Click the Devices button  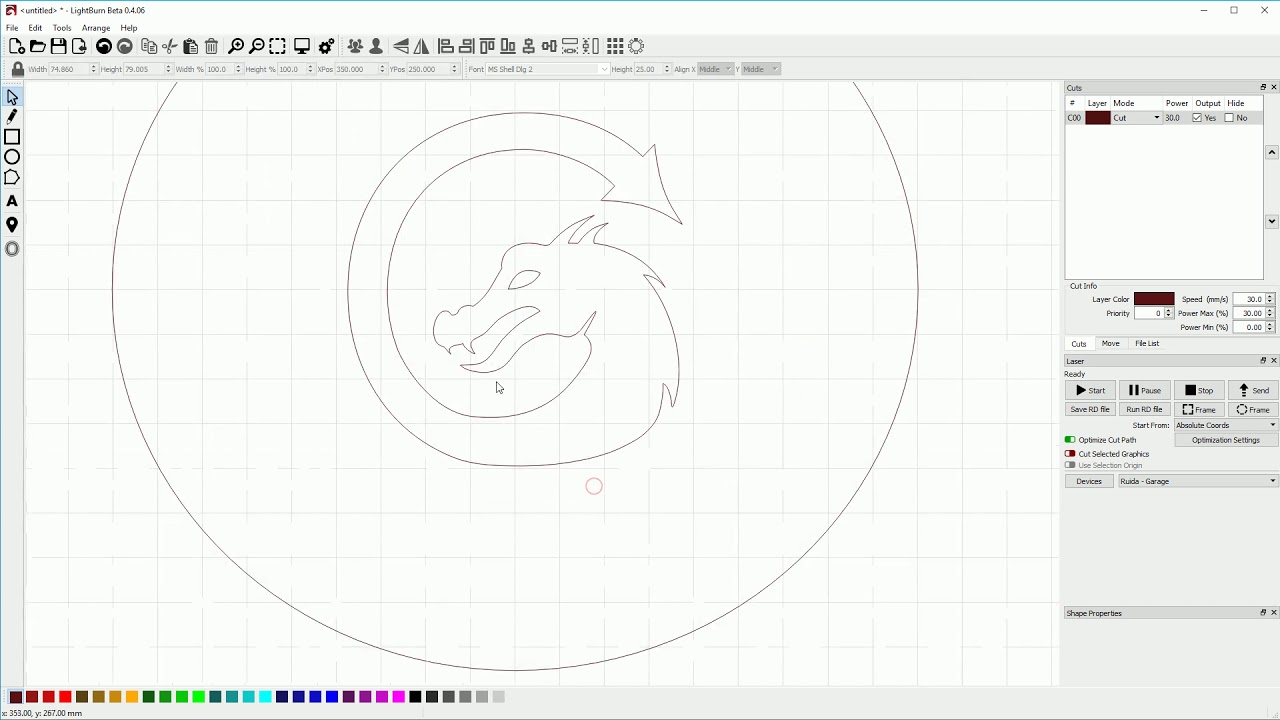pos(1089,481)
